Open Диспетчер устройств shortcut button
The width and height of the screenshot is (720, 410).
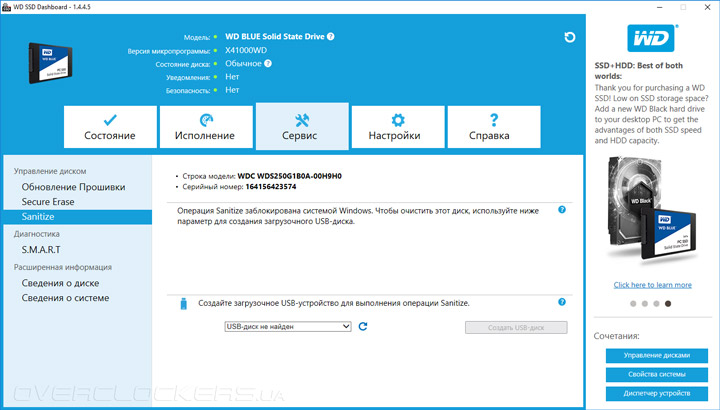[x=657, y=393]
